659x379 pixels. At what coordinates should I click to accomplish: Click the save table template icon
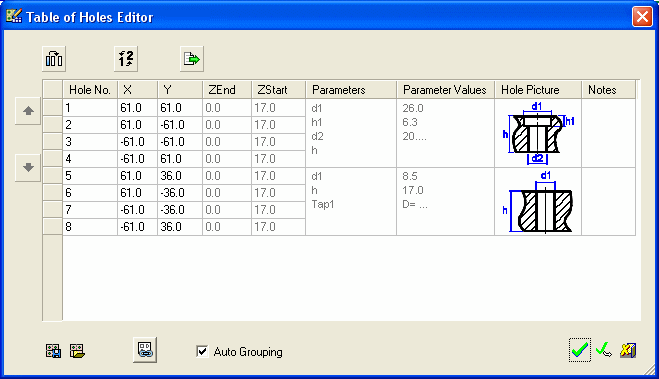click(53, 350)
